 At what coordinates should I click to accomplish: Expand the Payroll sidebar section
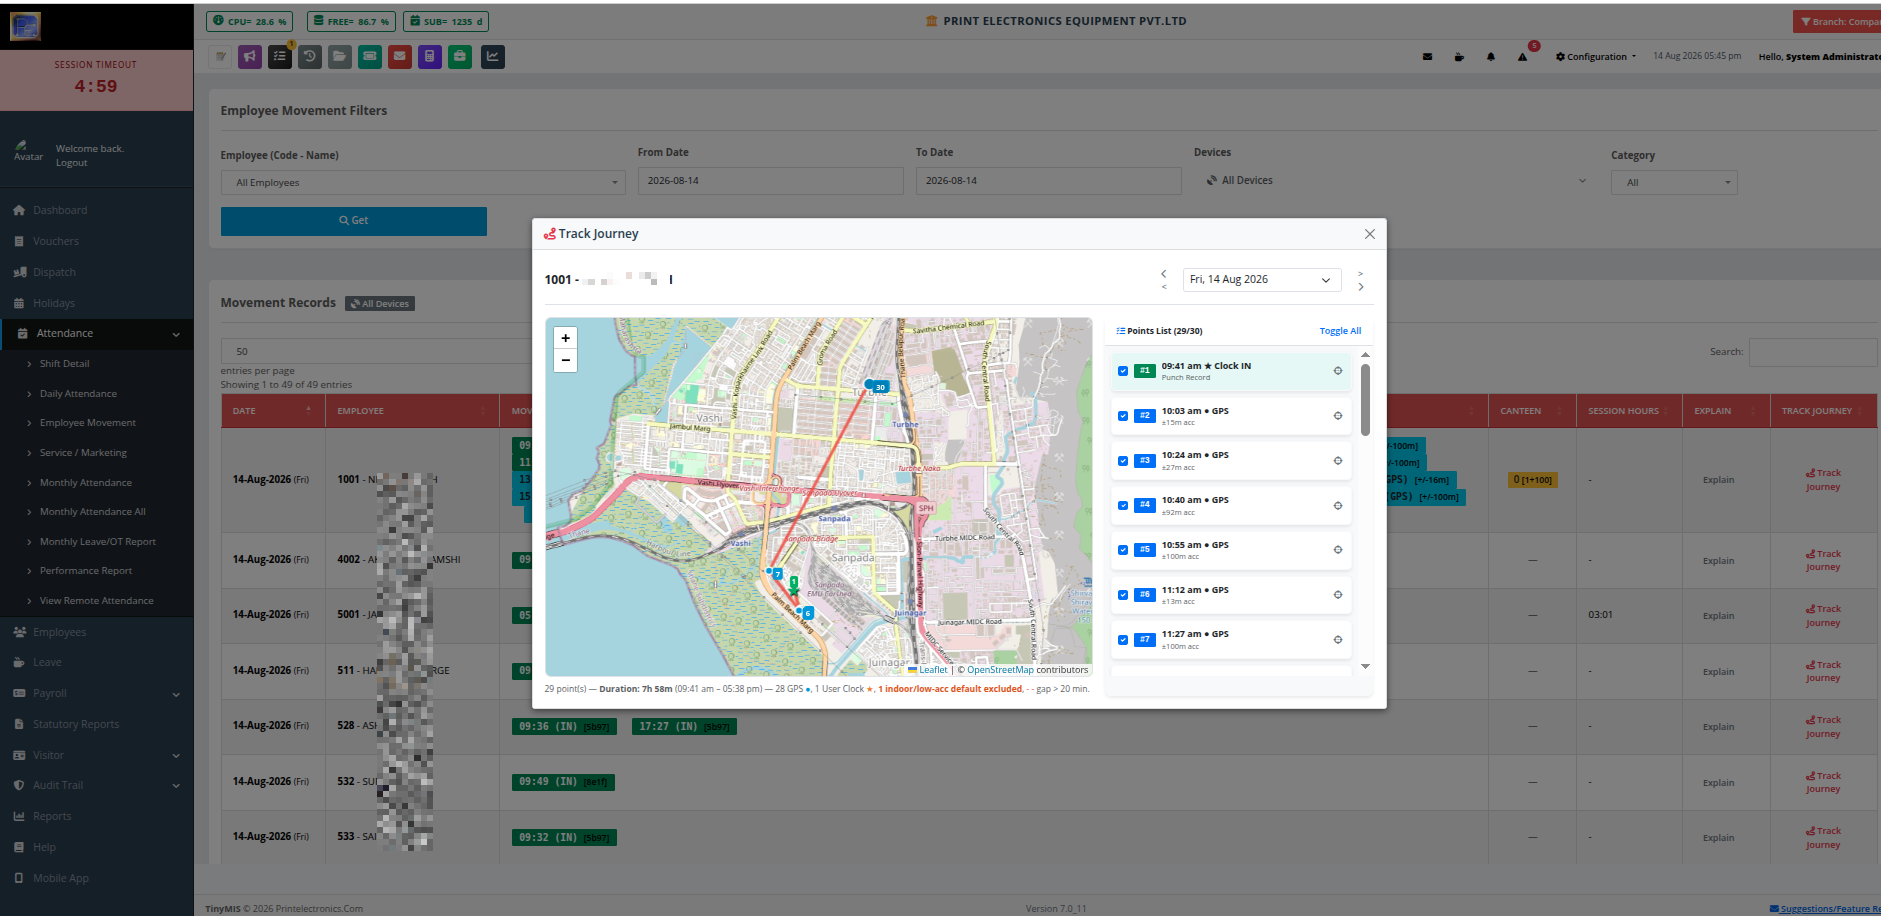pos(97,693)
